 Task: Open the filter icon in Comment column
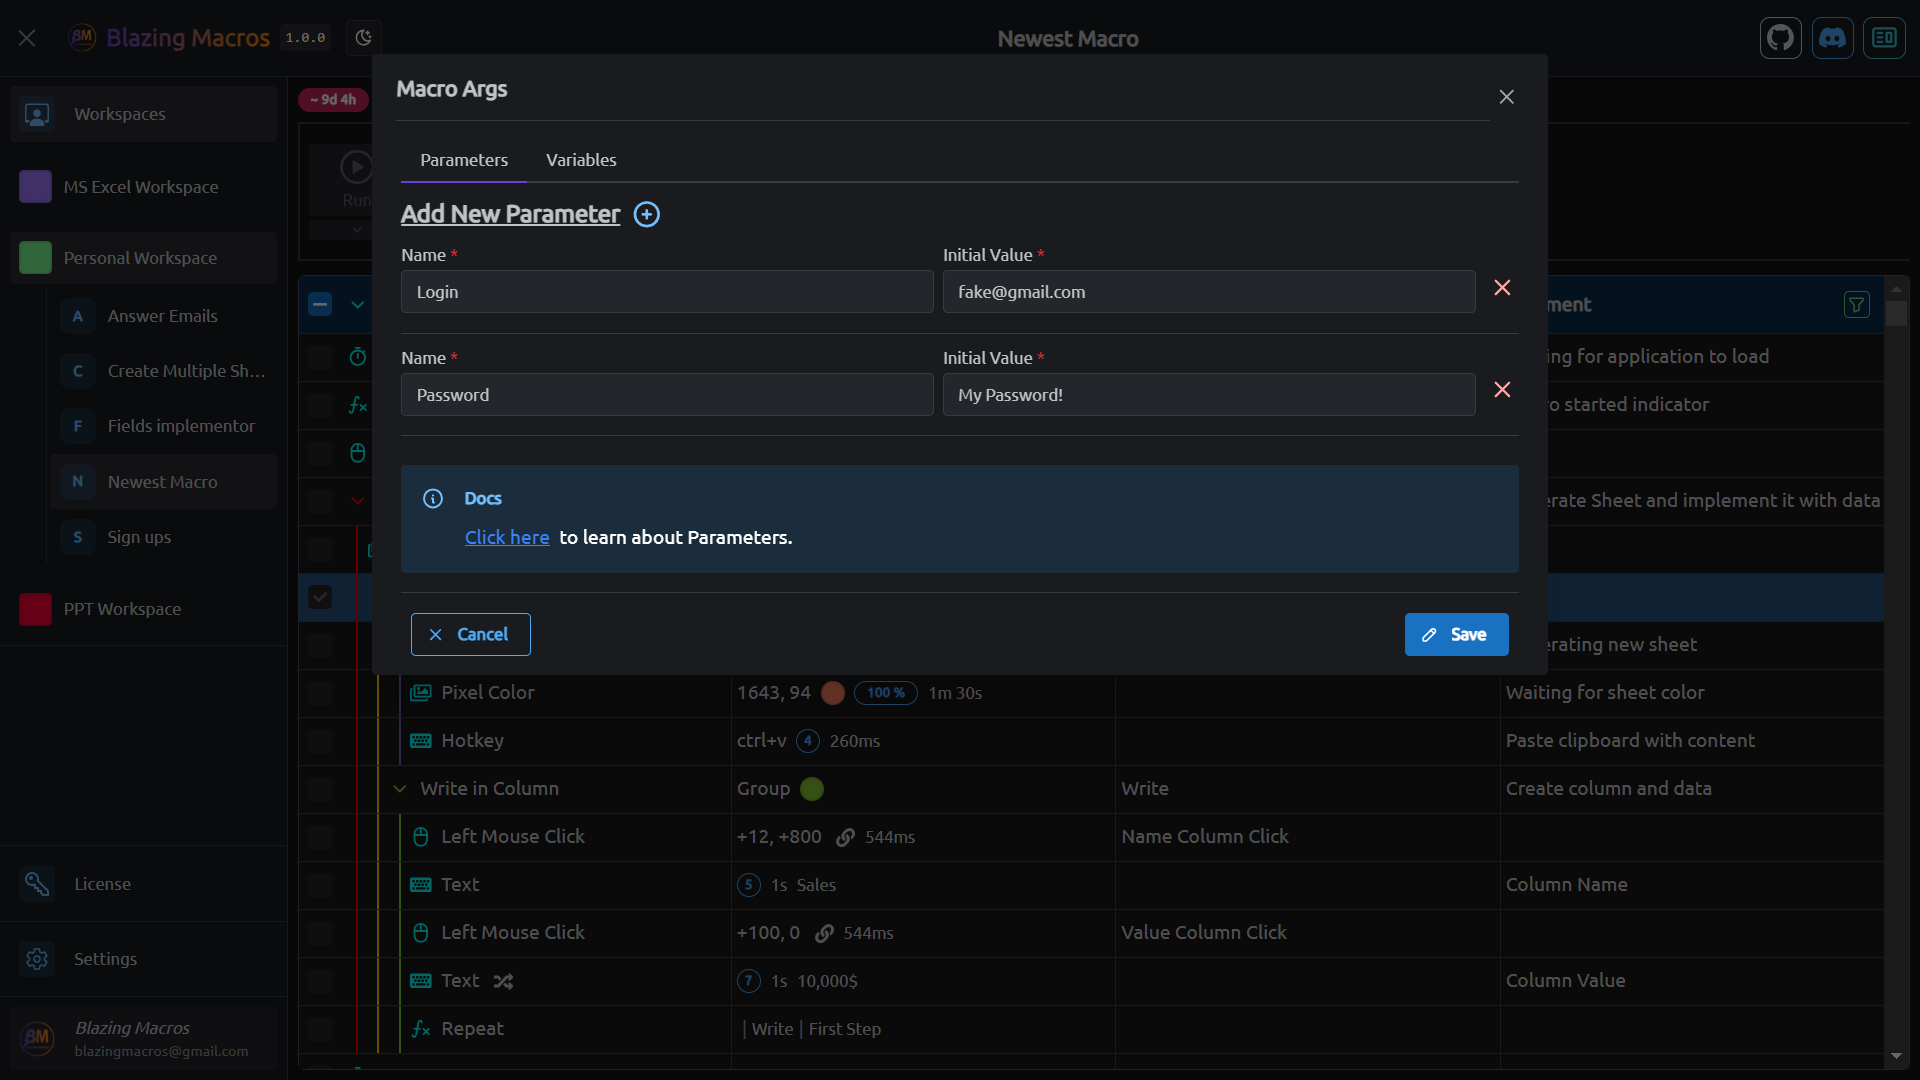coord(1856,305)
